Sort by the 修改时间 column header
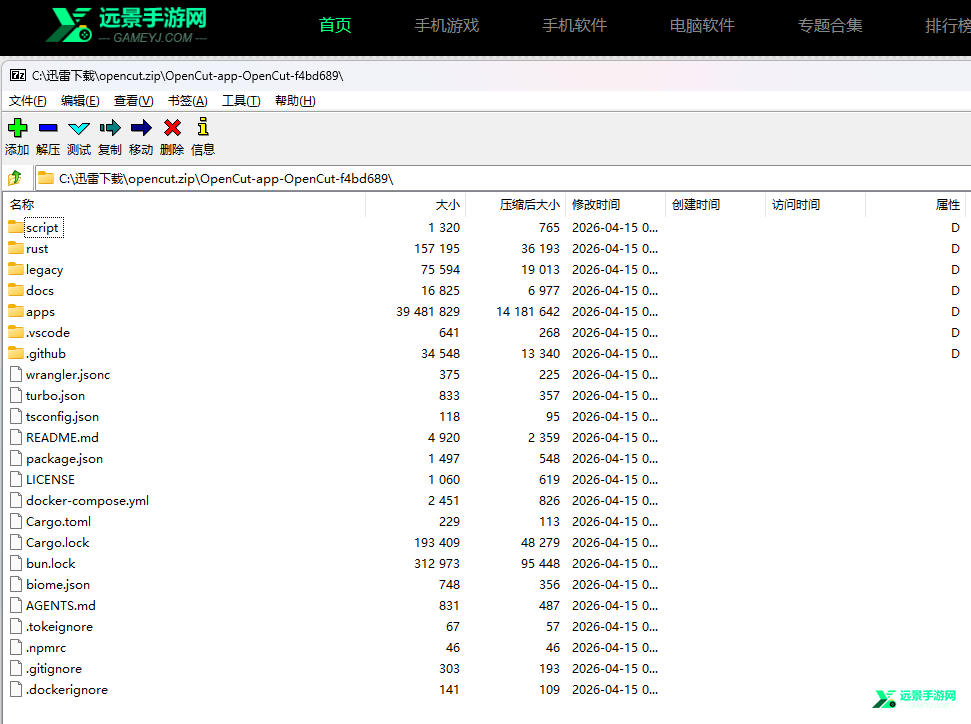The height and width of the screenshot is (724, 971). click(x=616, y=204)
